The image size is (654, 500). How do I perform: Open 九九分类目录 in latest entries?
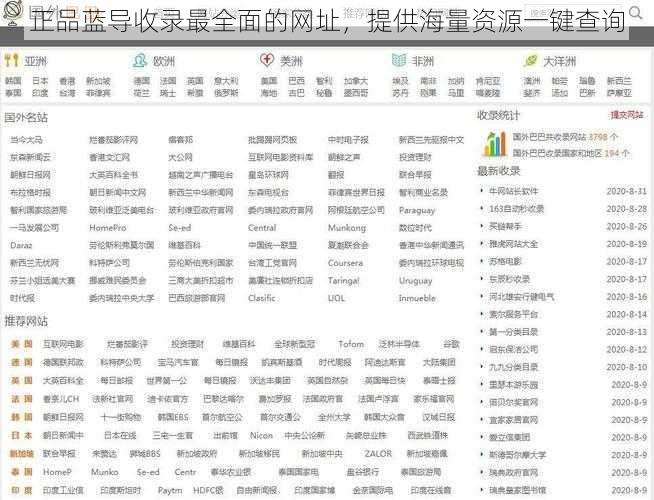pyautogui.click(x=513, y=367)
